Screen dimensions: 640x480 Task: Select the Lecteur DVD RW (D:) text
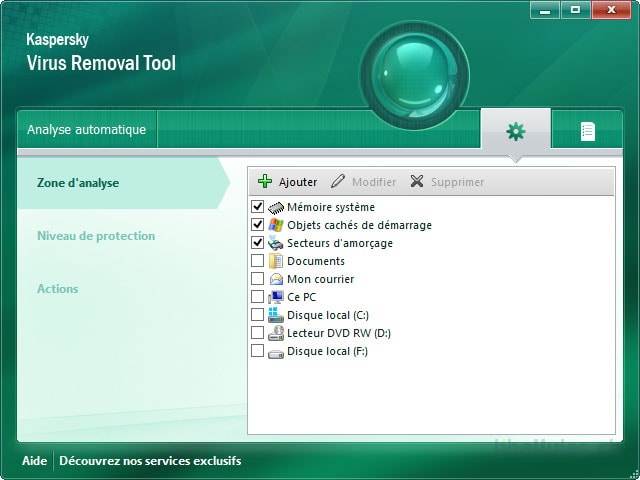tap(339, 333)
